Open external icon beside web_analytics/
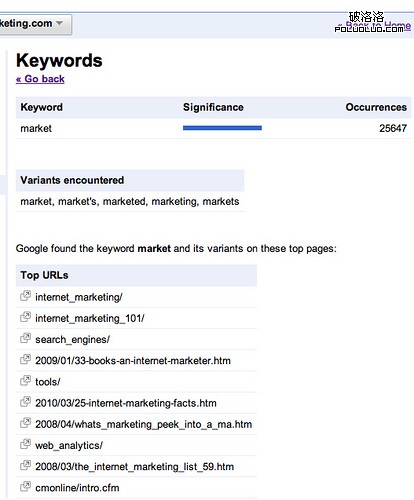 (x=25, y=444)
